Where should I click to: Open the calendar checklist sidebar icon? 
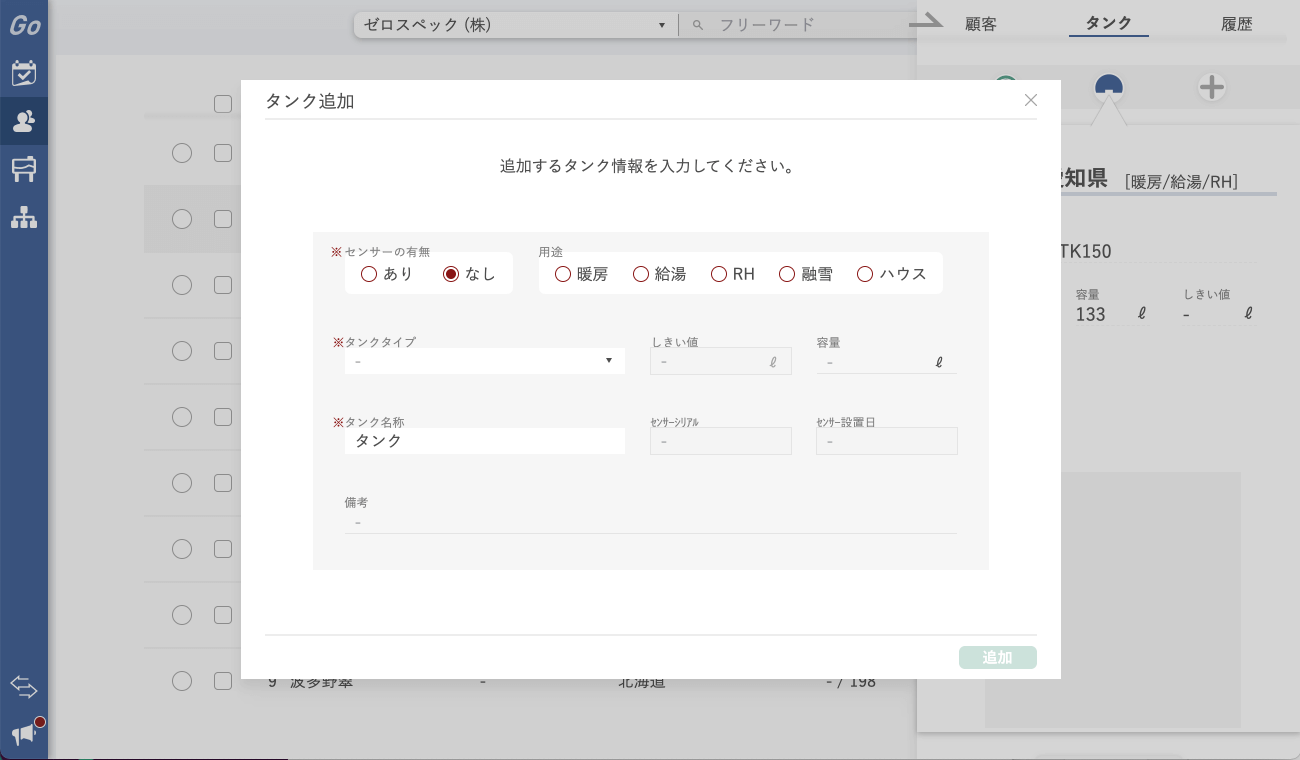coord(24,73)
